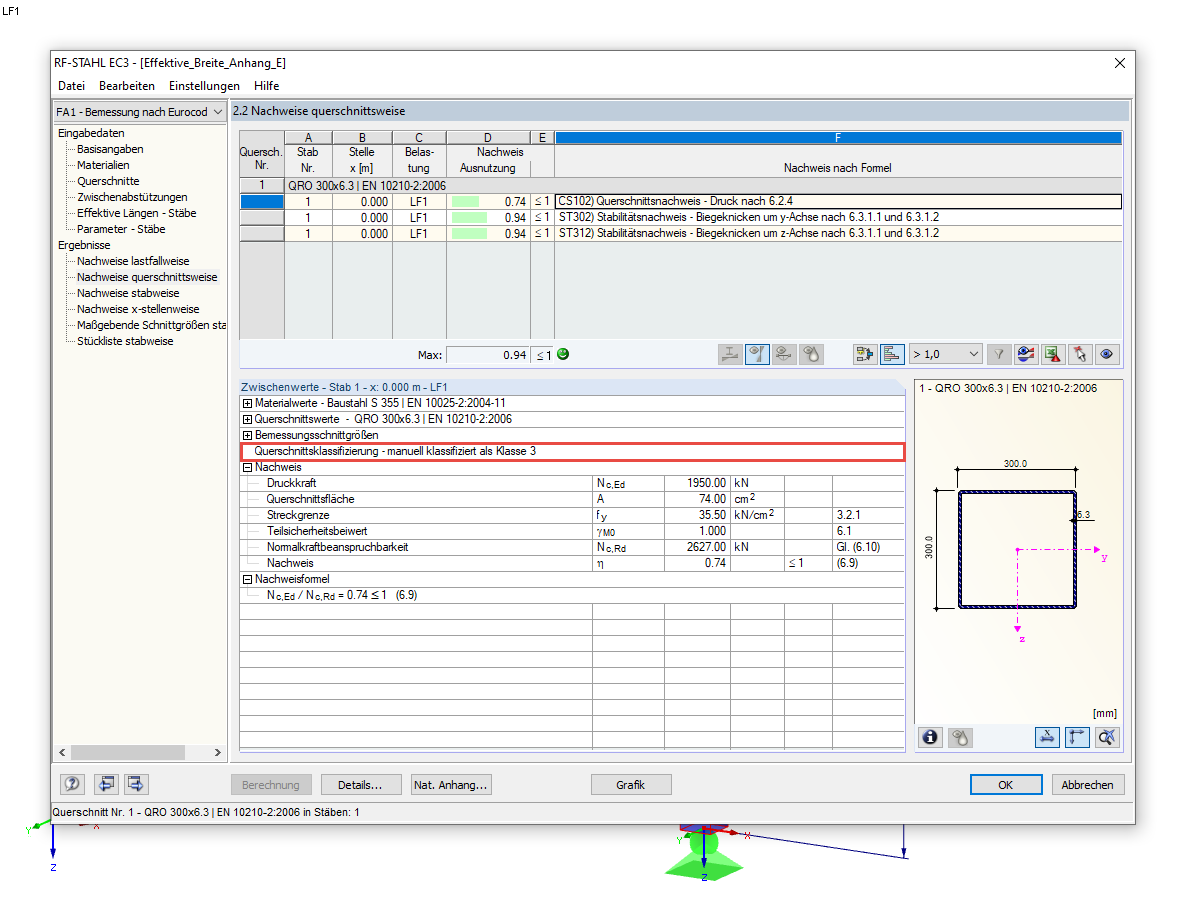
Task: Click the eye with drop icon in results toolbar
Action: pyautogui.click(x=812, y=354)
